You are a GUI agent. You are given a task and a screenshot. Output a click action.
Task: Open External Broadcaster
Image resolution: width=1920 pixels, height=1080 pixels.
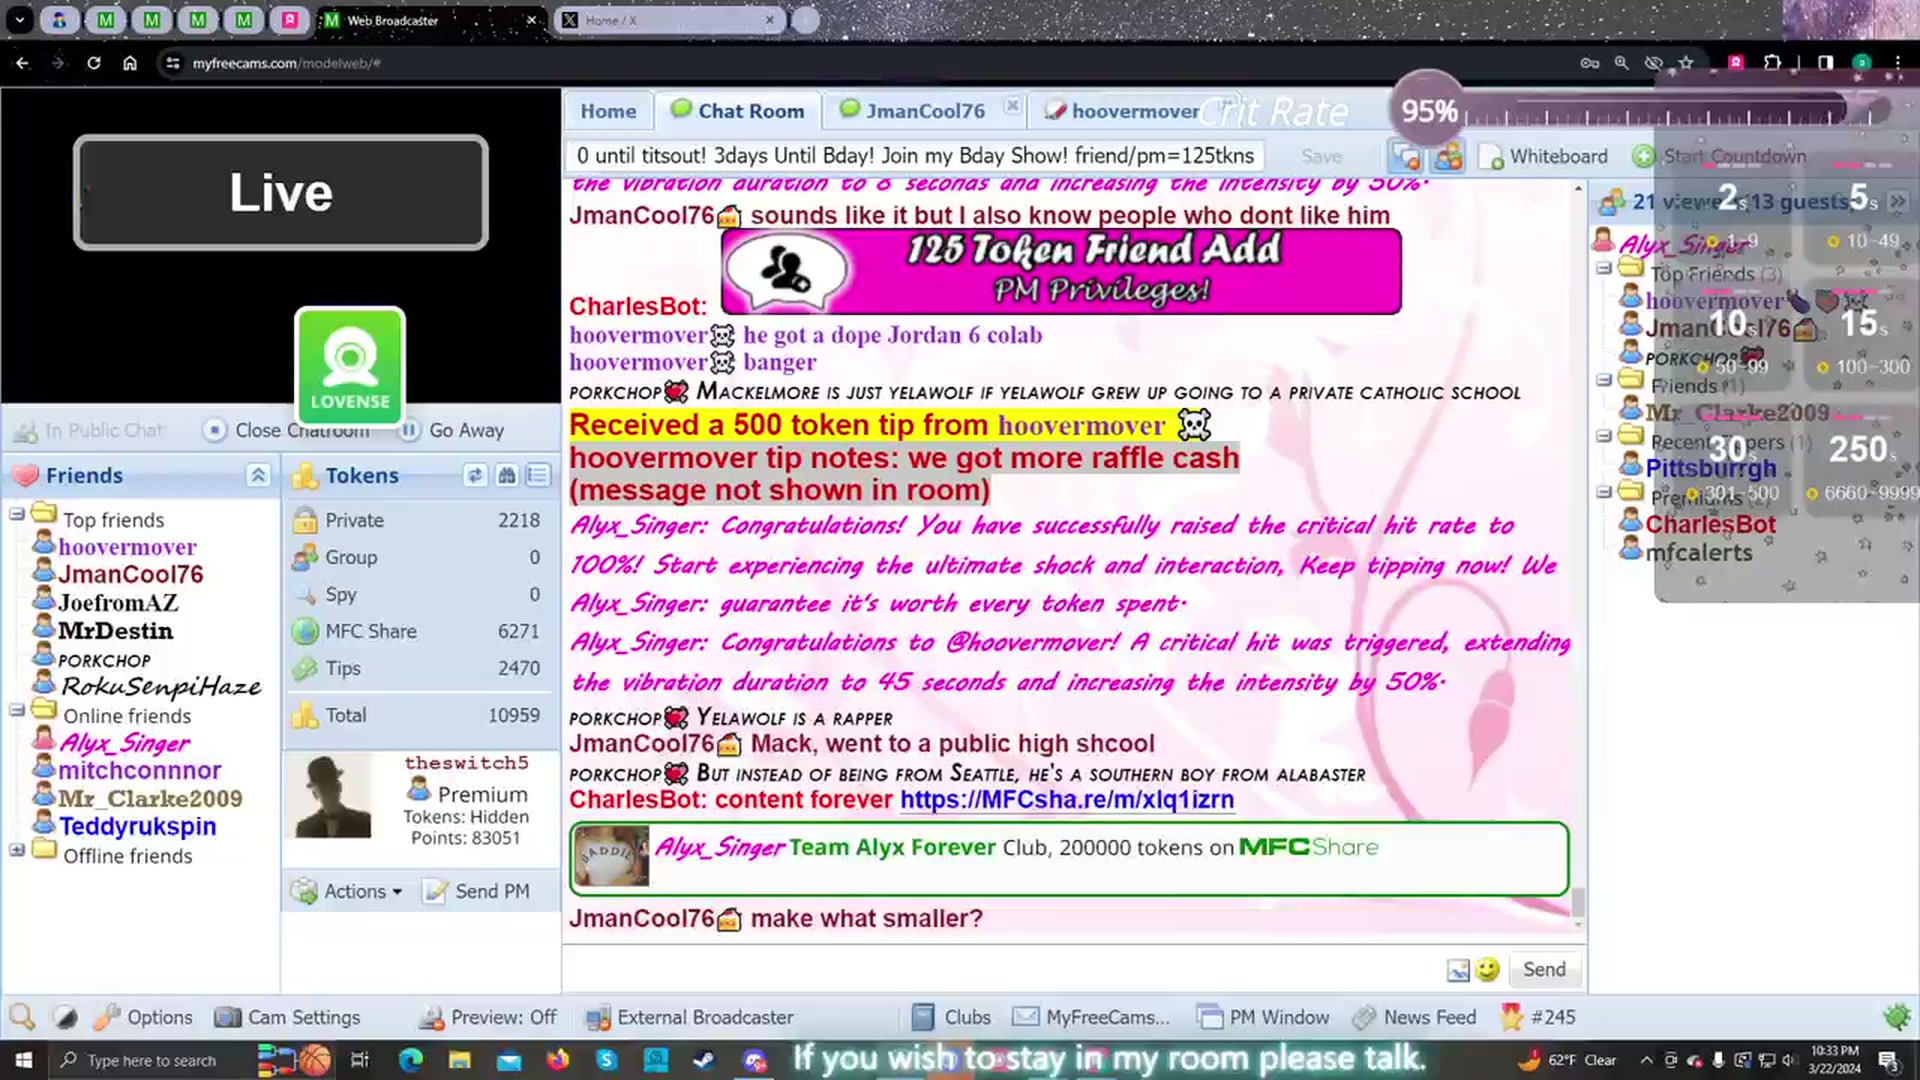point(690,1017)
